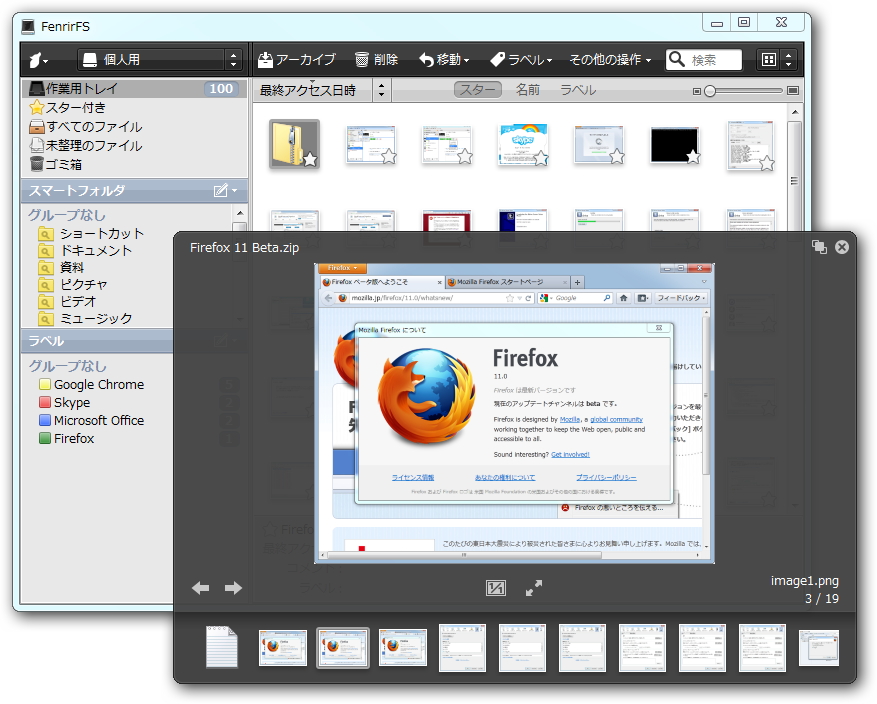This screenshot has height=704, width=877.
Task: Switch image to actual size in preview
Action: 494,590
